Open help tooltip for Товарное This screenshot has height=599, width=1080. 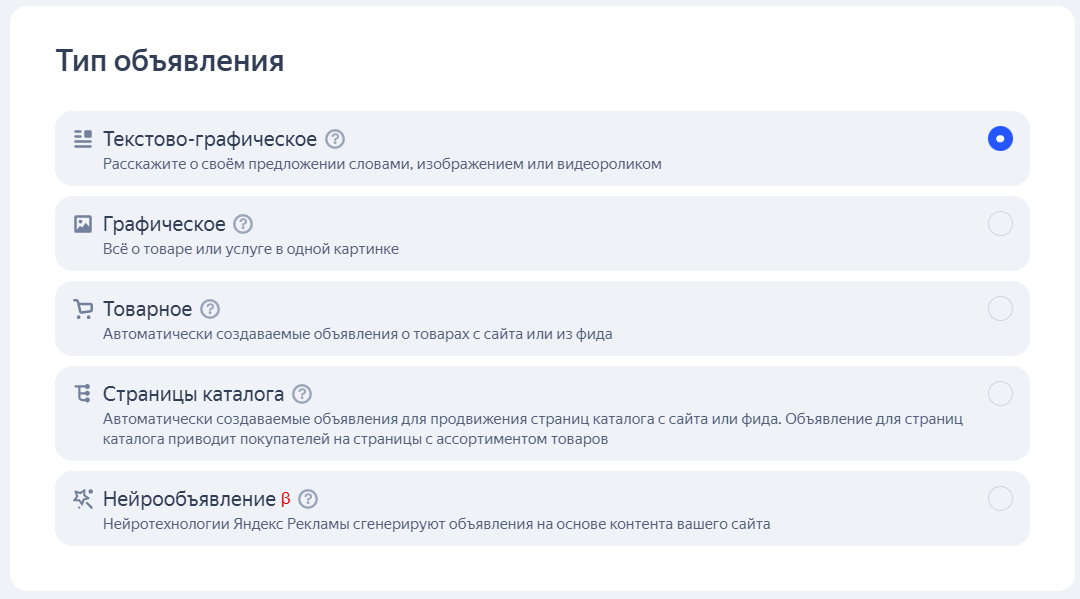coord(209,309)
